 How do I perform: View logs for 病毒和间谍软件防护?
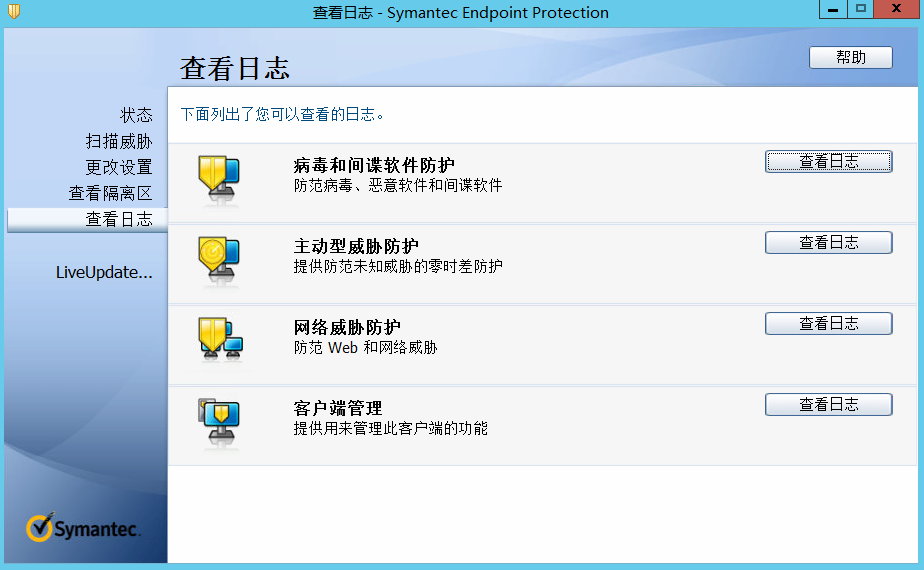829,162
